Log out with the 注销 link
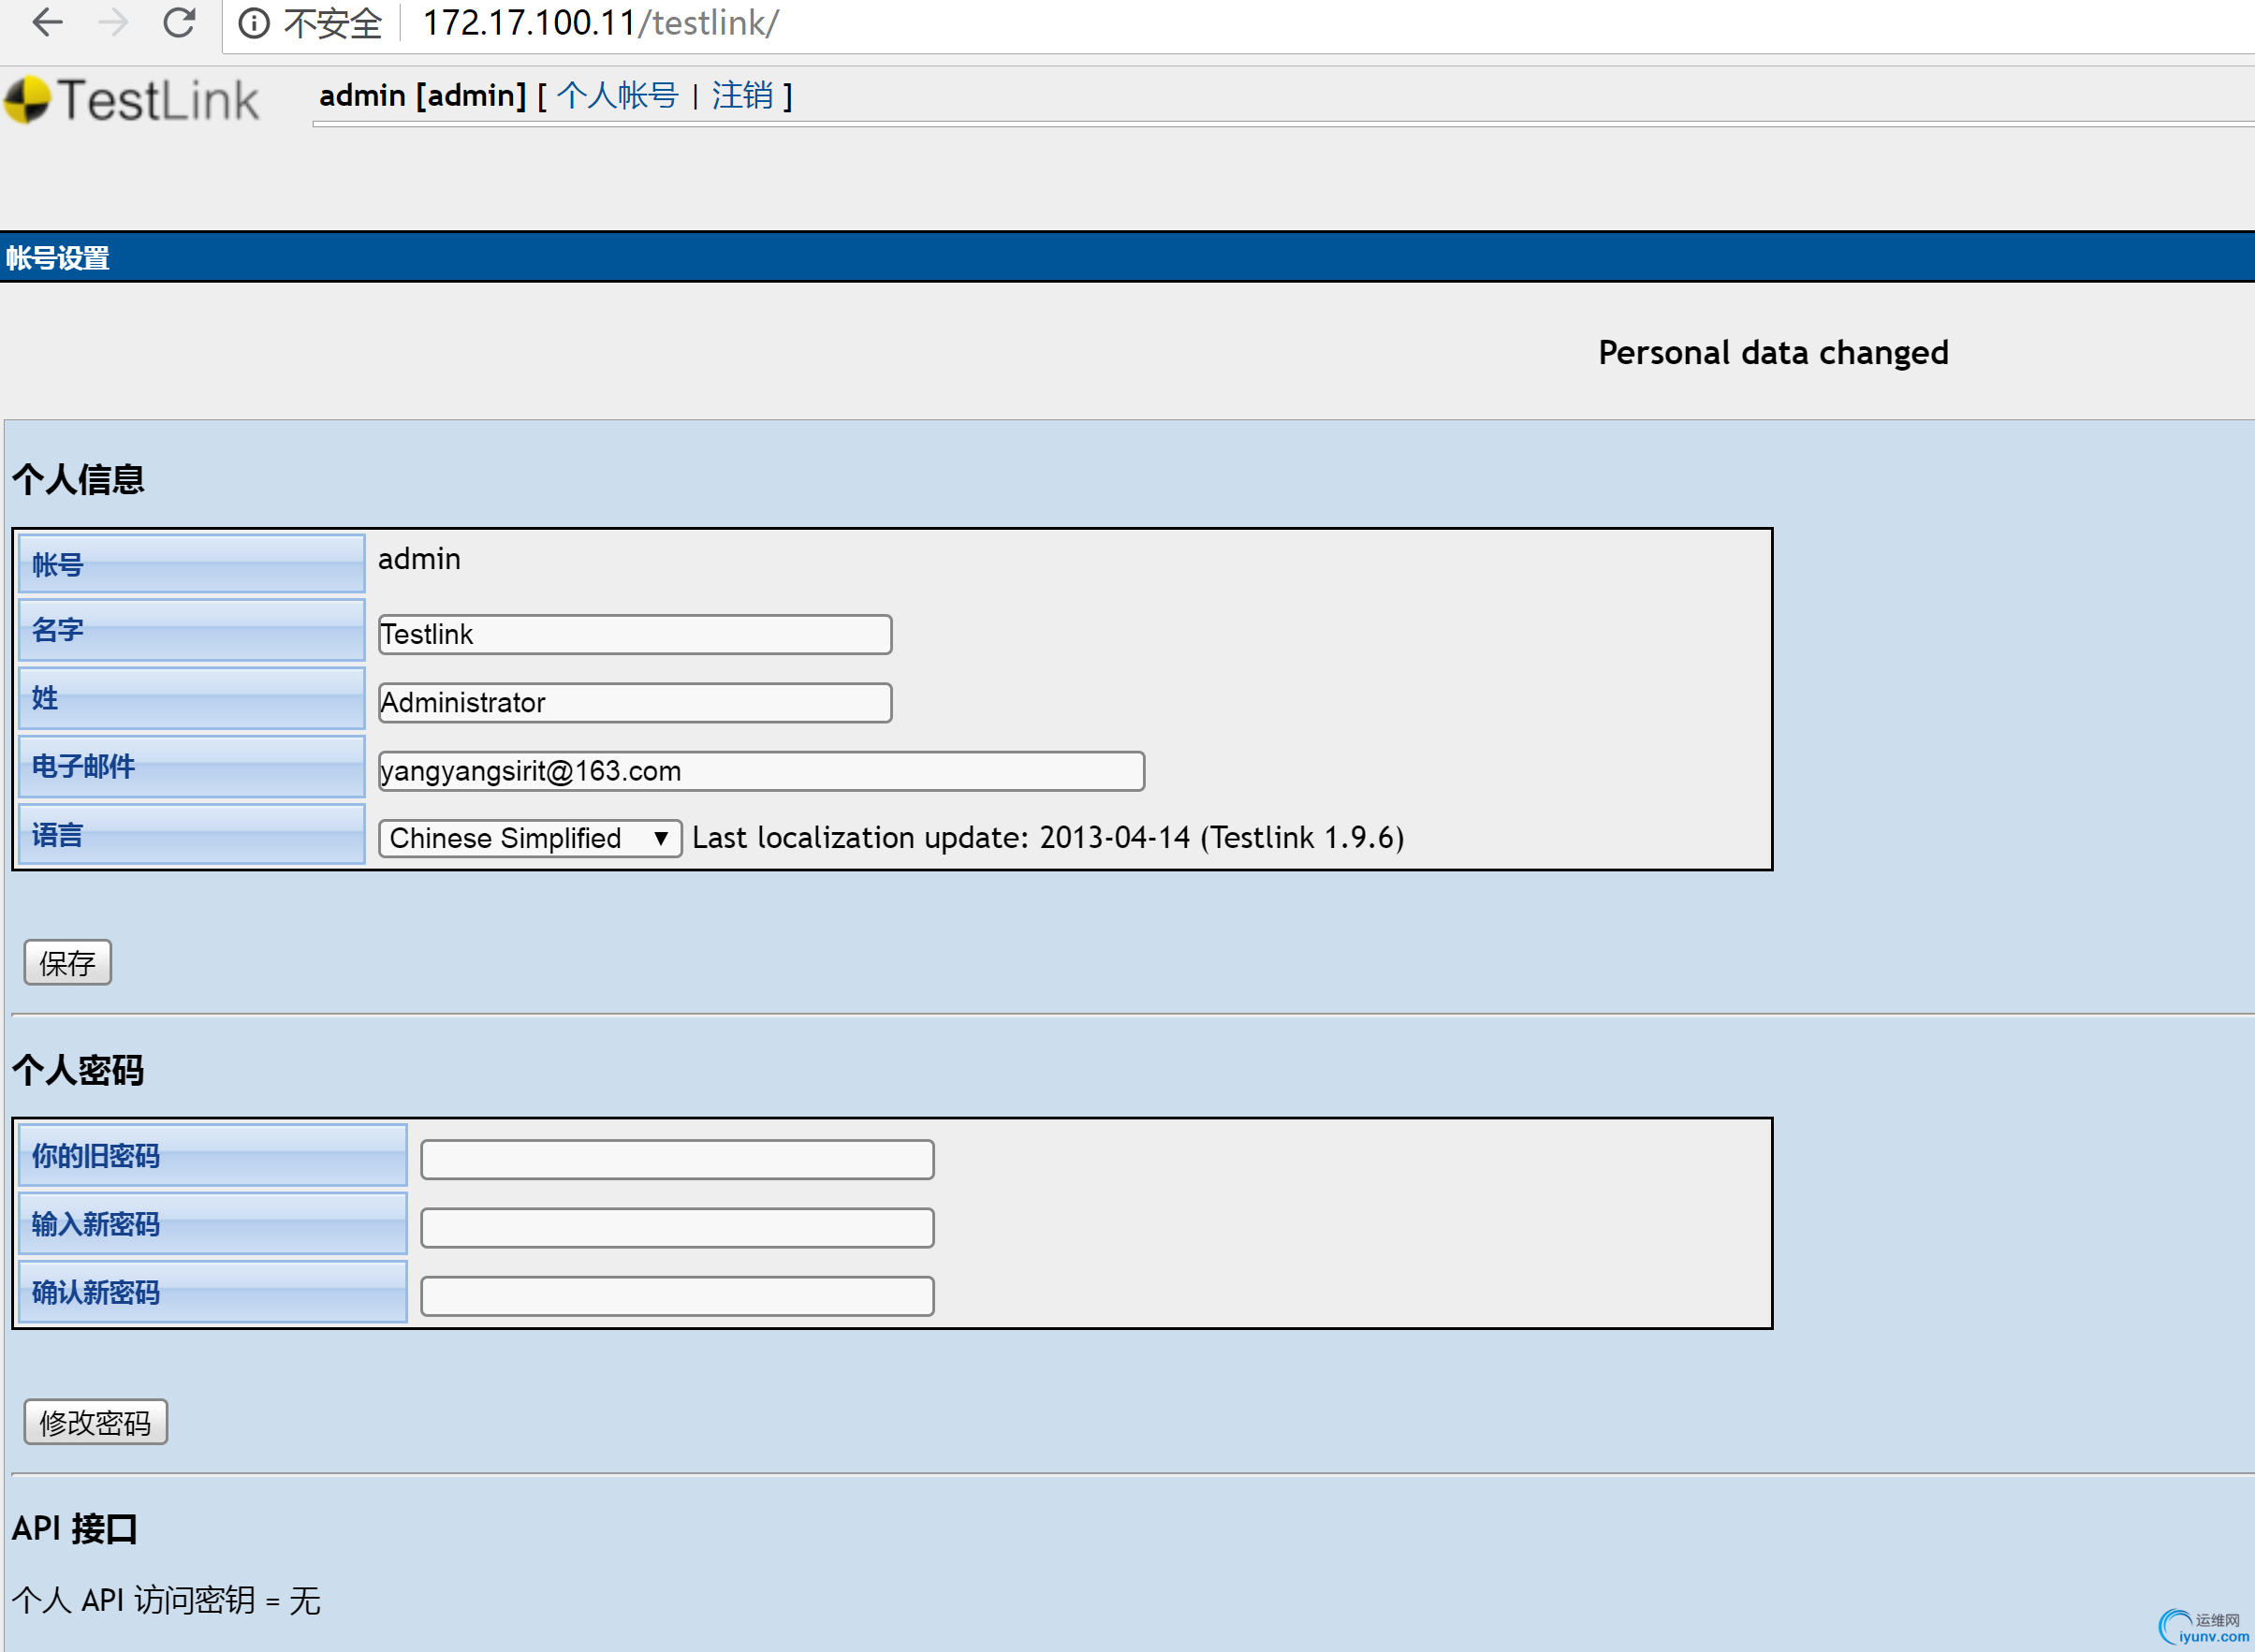Screen dimensions: 2255x1652 click(x=742, y=96)
